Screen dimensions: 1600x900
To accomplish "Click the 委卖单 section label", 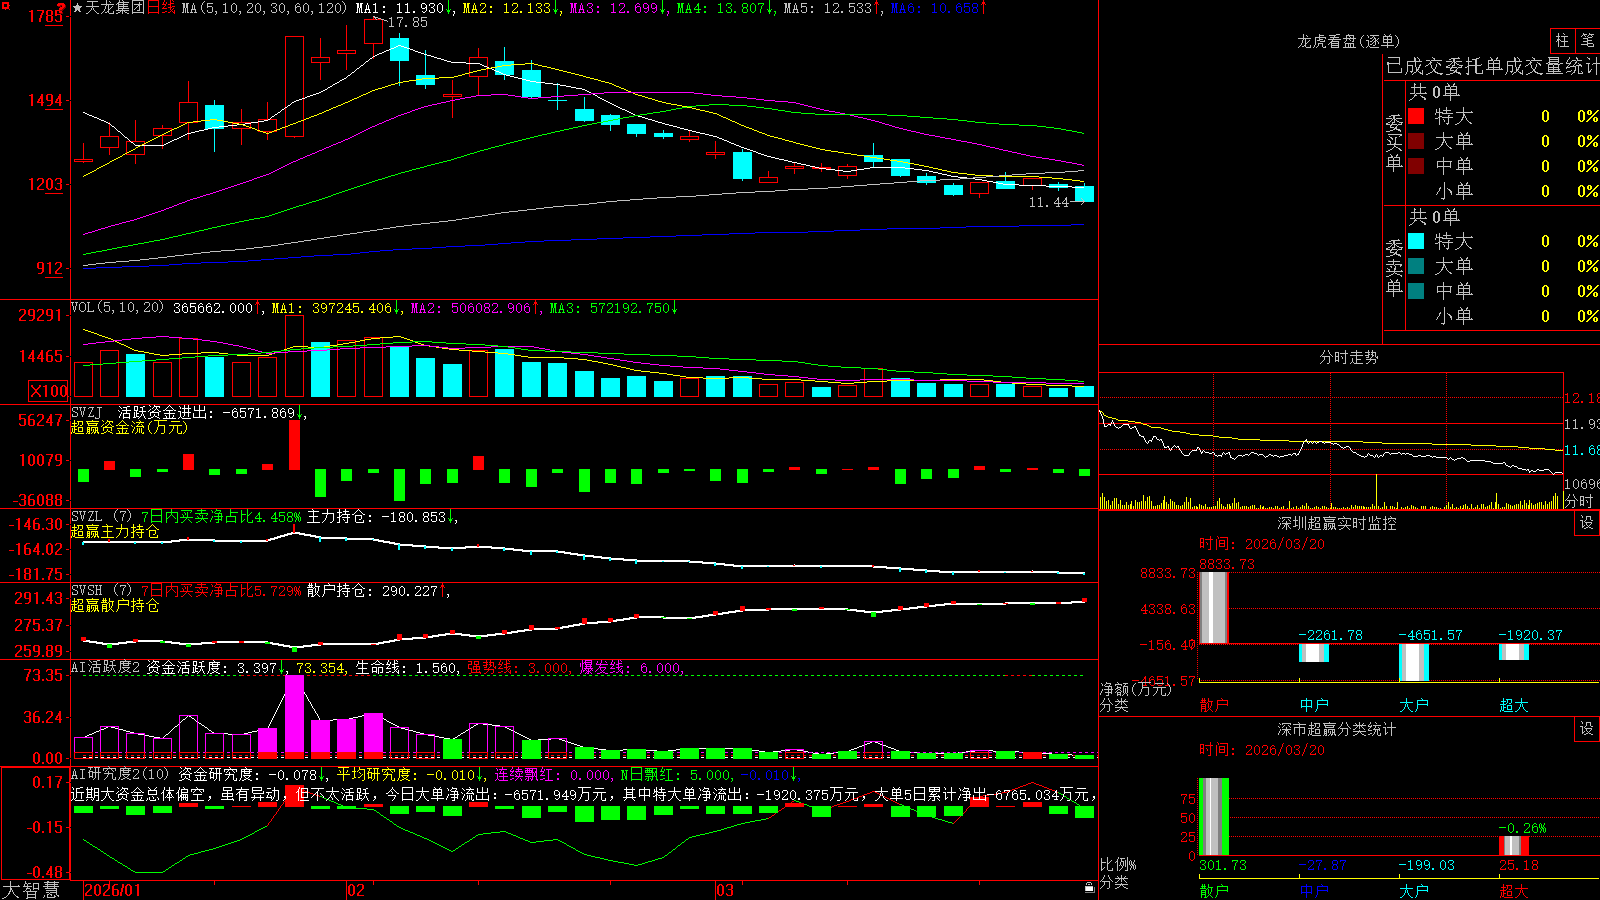I will click(1394, 267).
